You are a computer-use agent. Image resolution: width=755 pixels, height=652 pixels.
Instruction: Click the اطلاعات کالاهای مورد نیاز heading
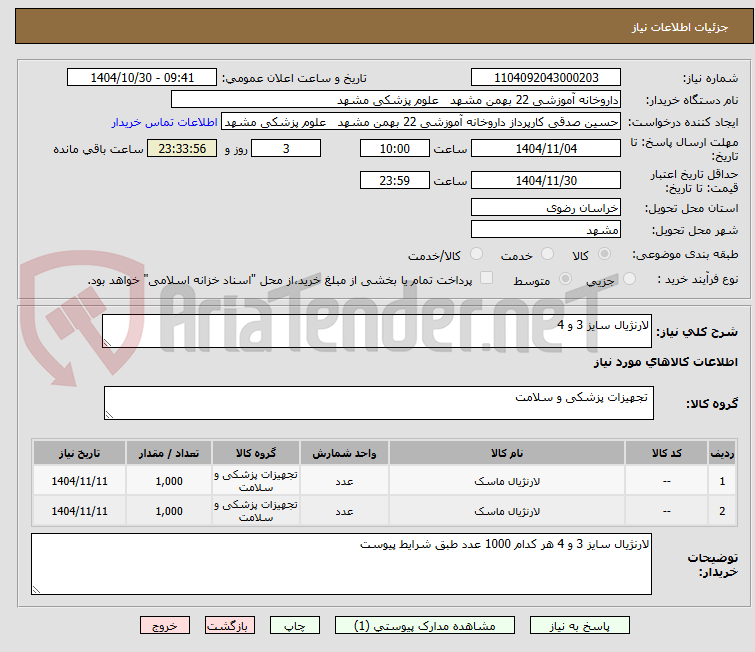[665, 362]
